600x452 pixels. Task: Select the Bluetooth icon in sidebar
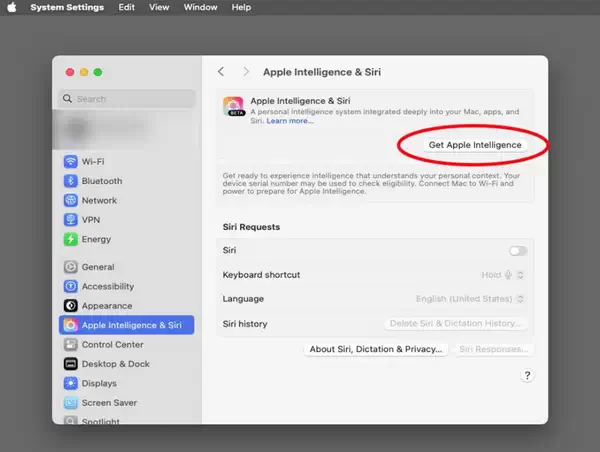click(x=70, y=181)
